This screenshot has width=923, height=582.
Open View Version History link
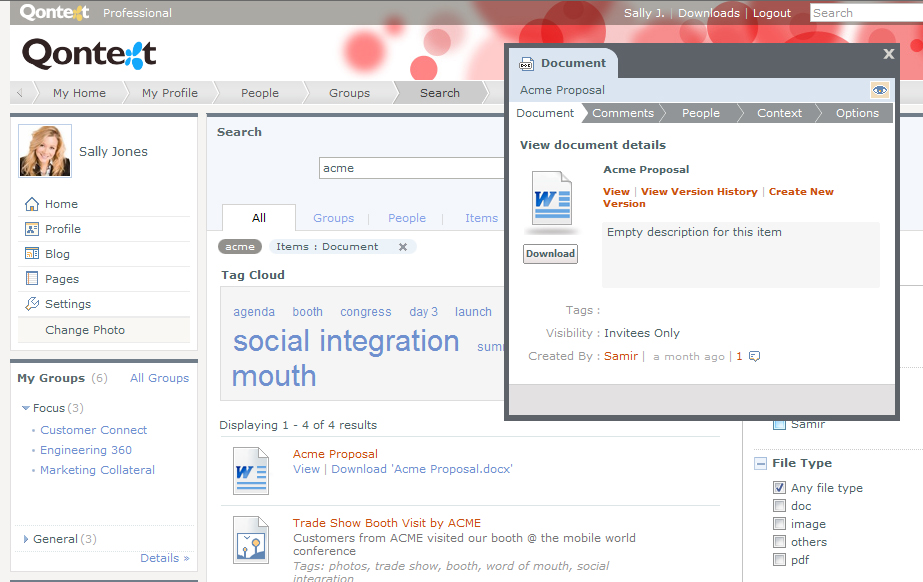pos(699,192)
